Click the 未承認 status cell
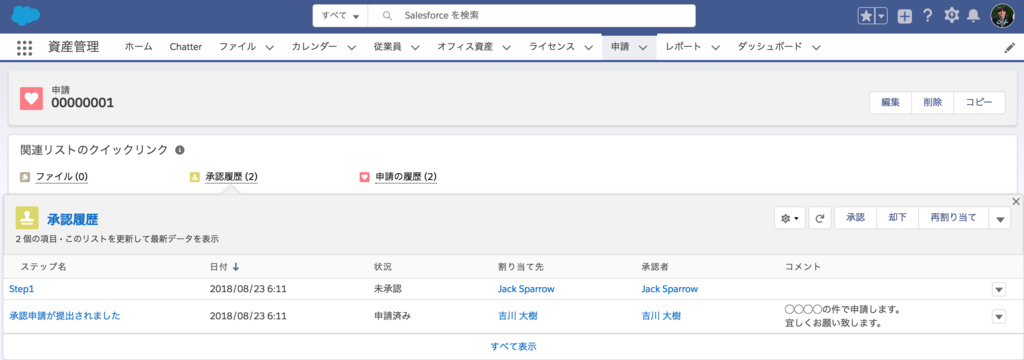1024x360 pixels. (x=387, y=289)
